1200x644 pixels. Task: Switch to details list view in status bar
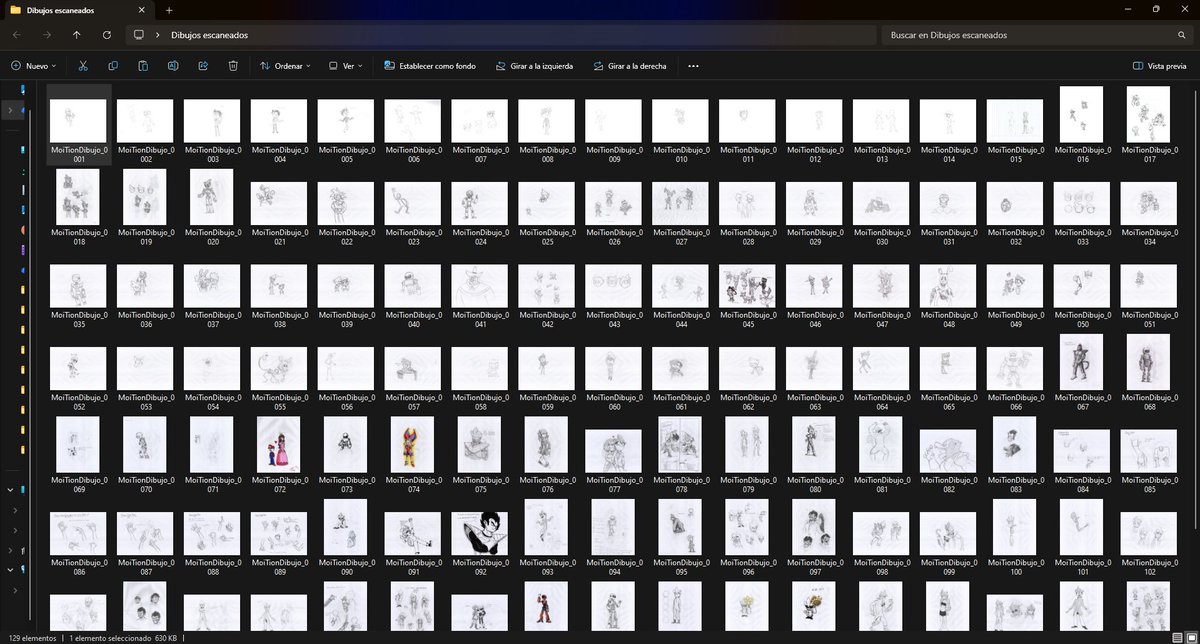(x=1176, y=637)
